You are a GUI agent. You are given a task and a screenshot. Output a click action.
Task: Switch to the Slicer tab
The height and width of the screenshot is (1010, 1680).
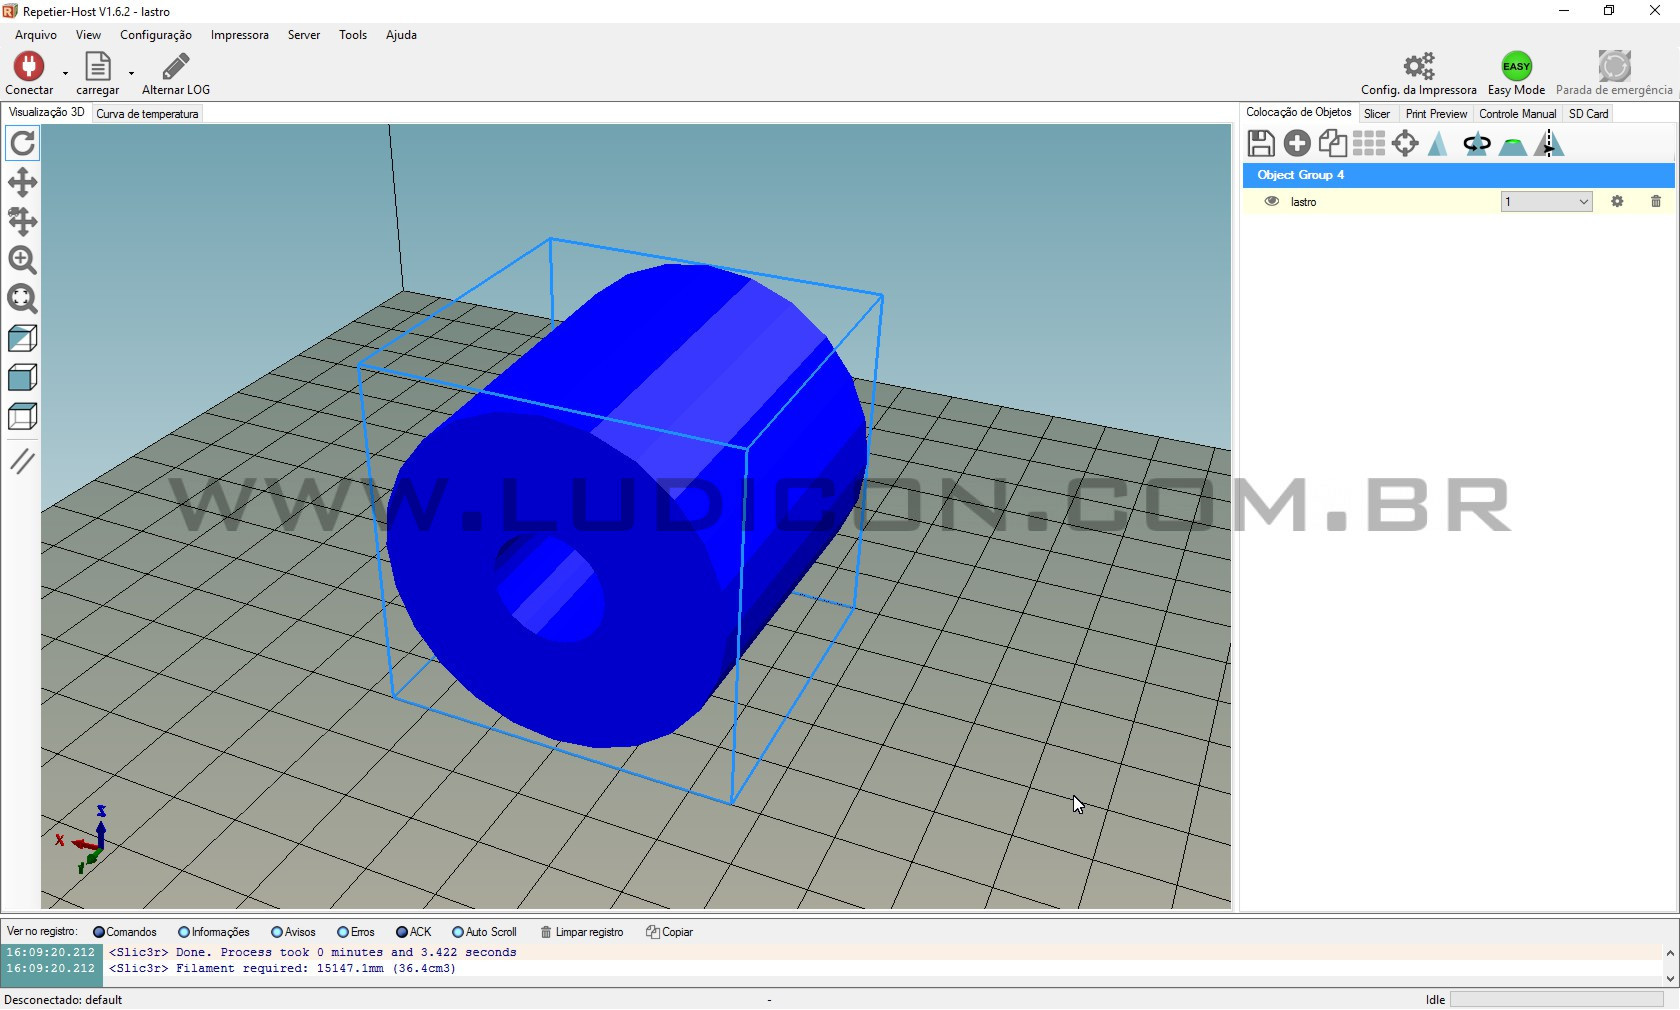click(1377, 114)
